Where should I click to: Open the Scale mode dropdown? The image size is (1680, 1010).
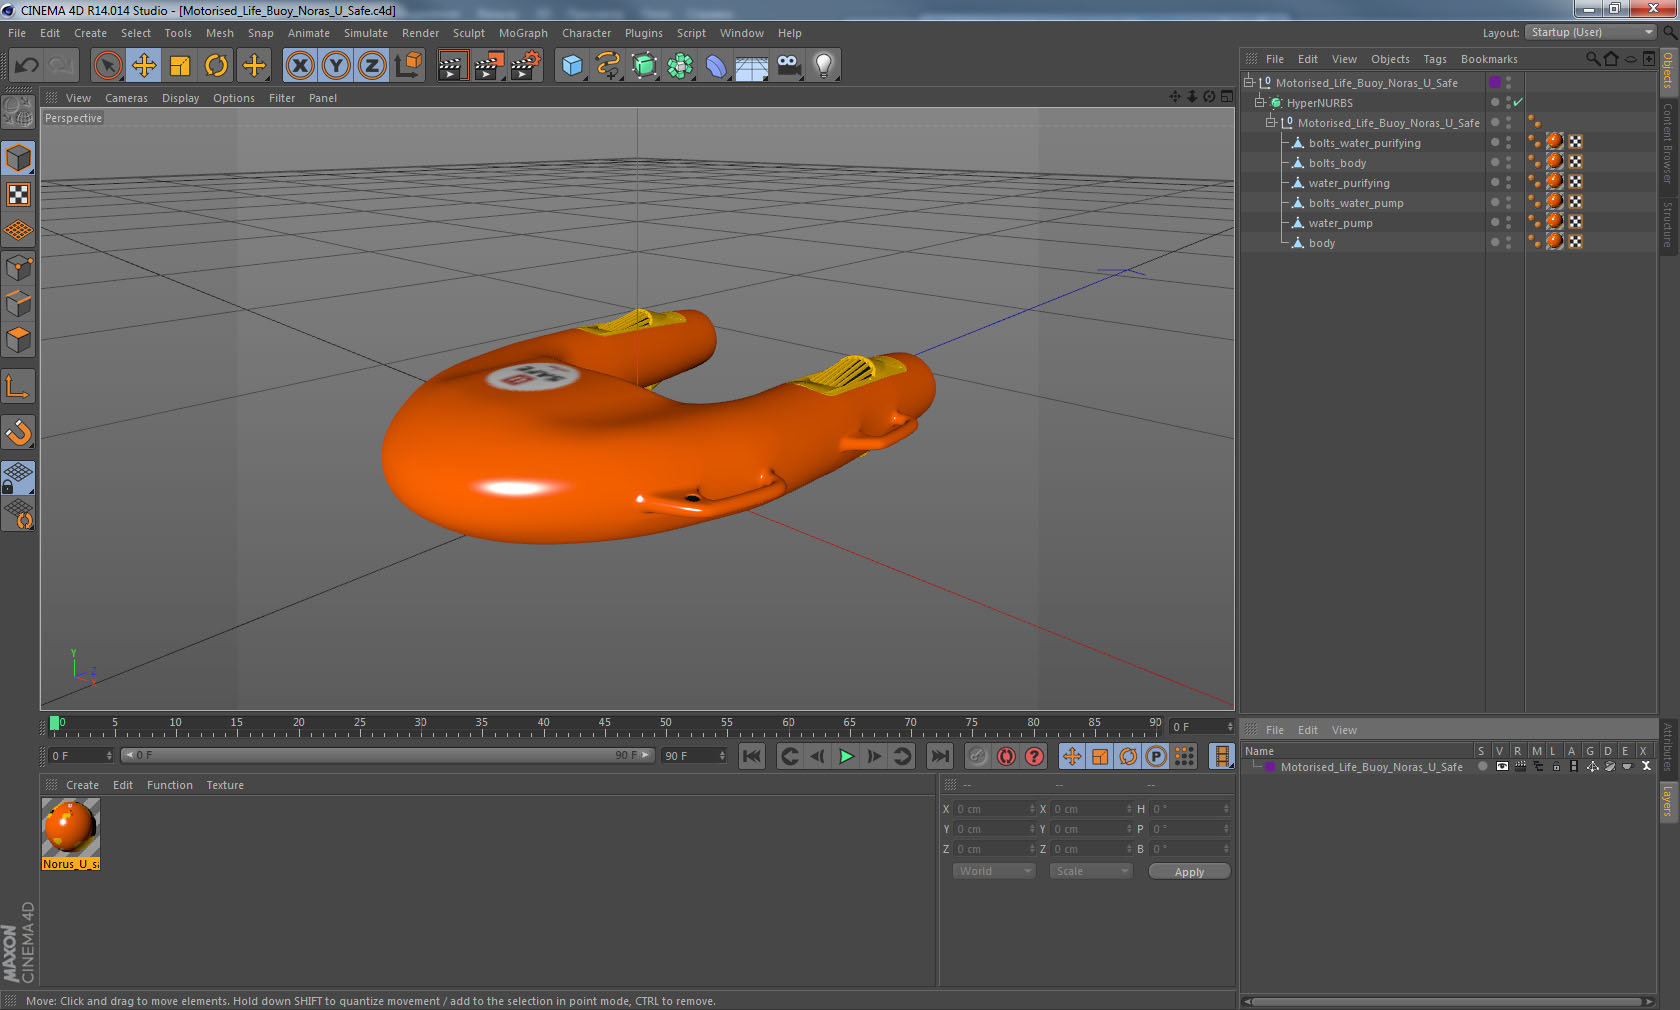click(x=1090, y=871)
